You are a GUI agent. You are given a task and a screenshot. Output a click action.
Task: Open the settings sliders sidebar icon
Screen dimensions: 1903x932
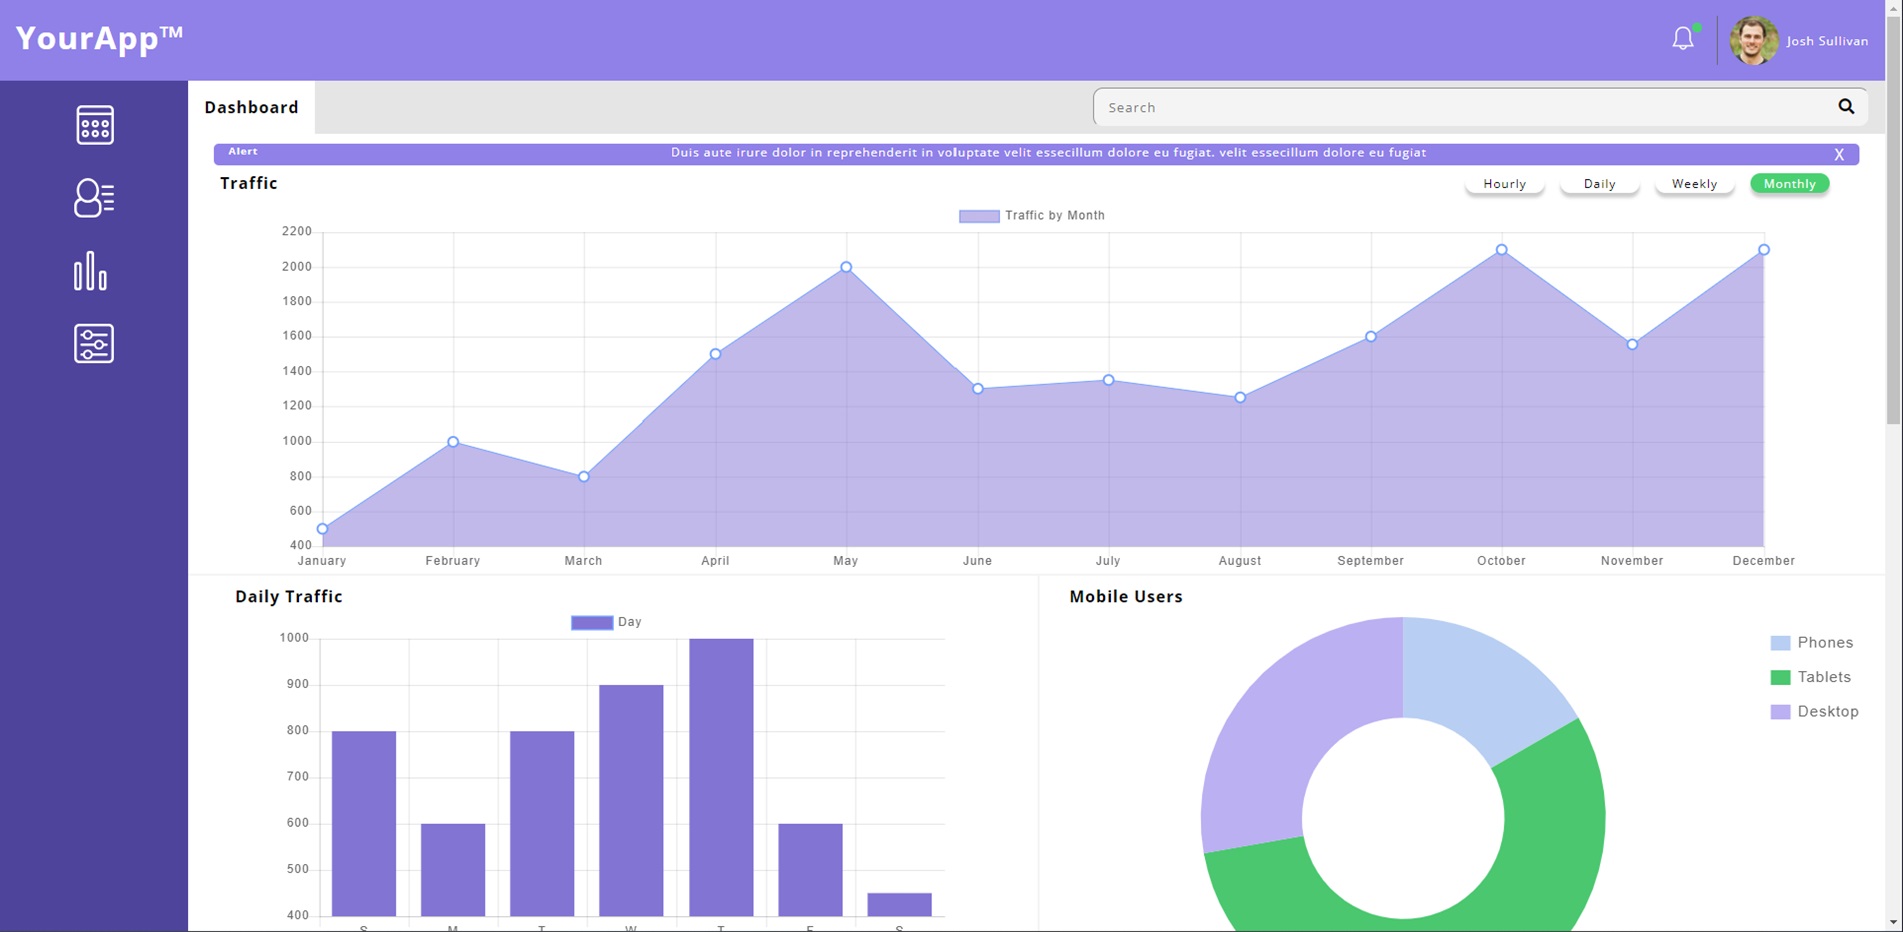94,344
